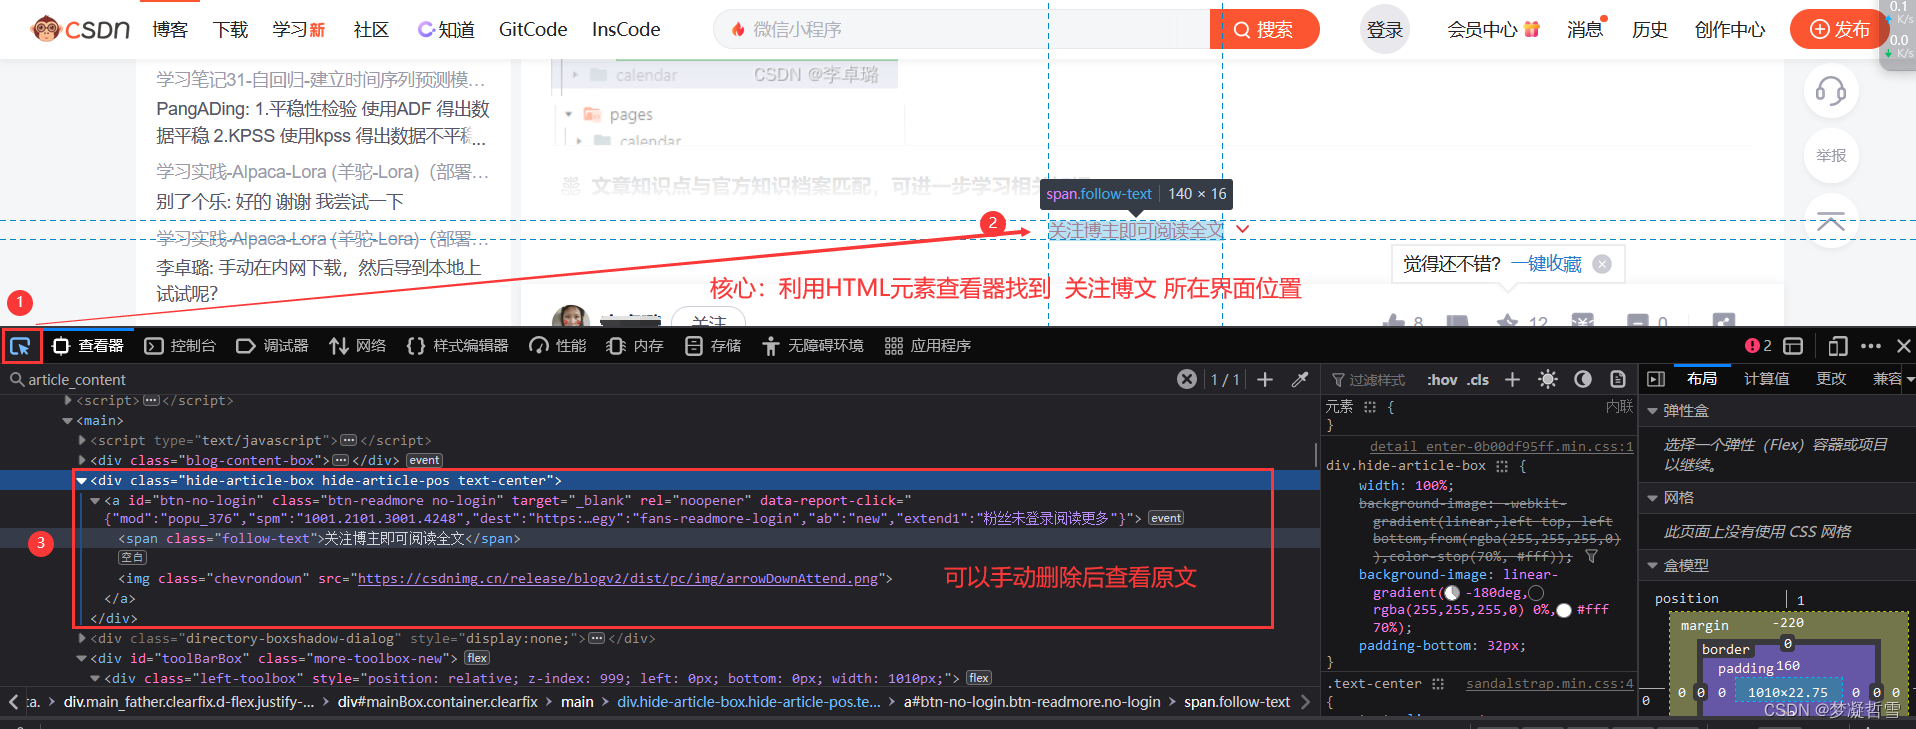The image size is (1916, 729).
Task: Open the CSDN logo homepage
Action: (x=80, y=29)
